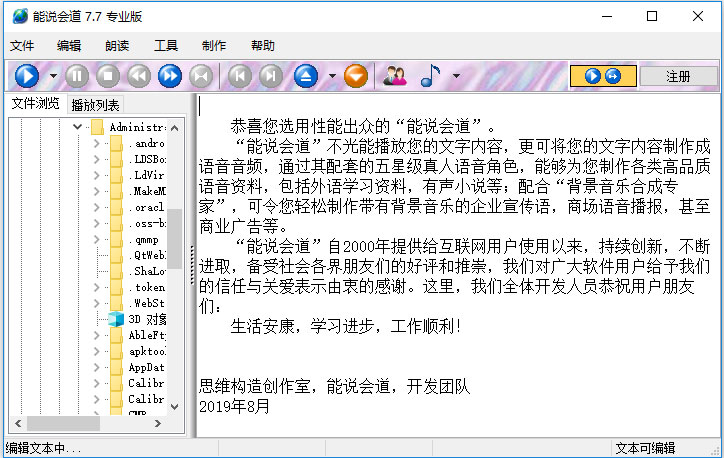Click the 文本可编辑 status bar entry
The image size is (724, 458).
[x=645, y=448]
